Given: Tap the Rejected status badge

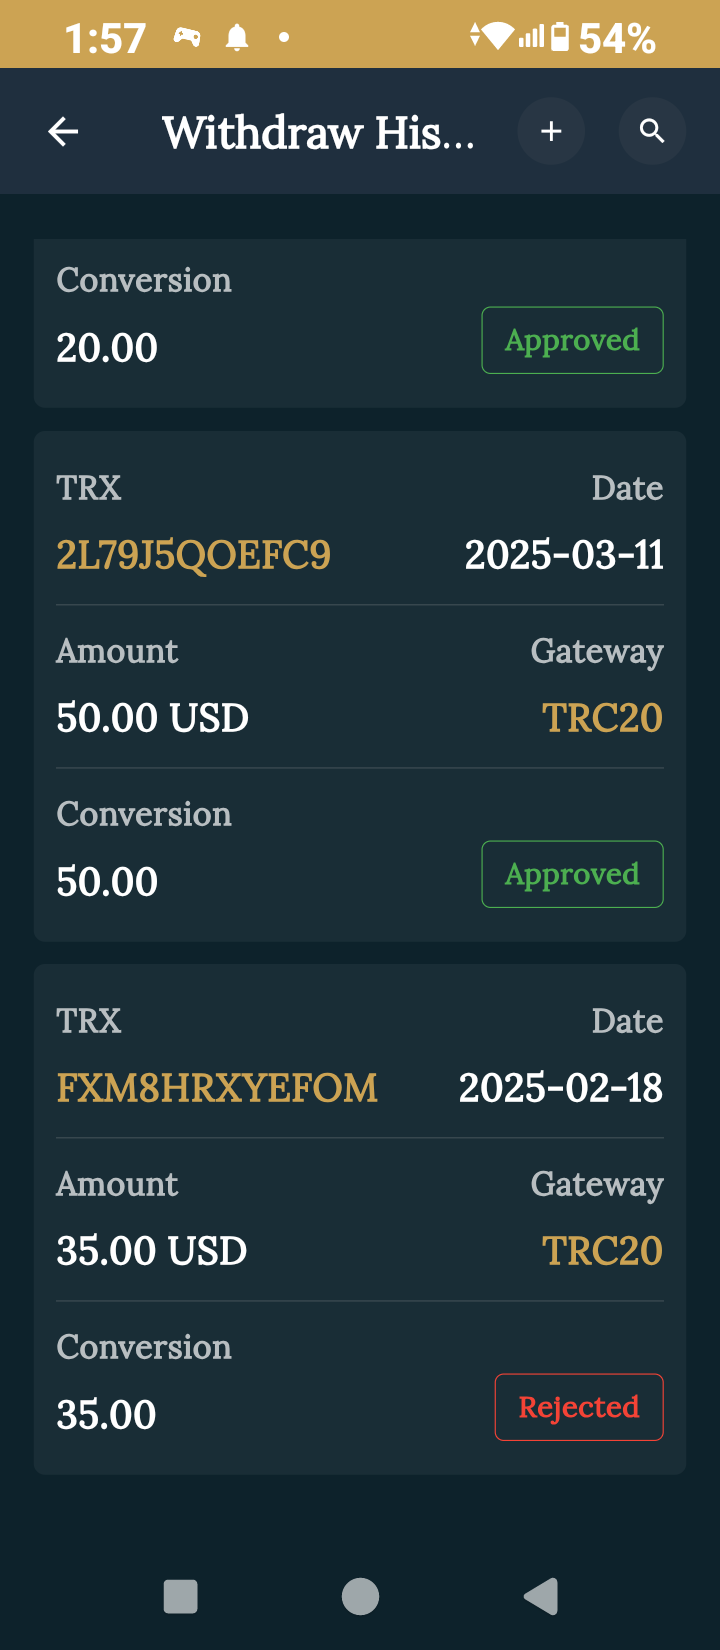Looking at the screenshot, I should click(x=578, y=1407).
